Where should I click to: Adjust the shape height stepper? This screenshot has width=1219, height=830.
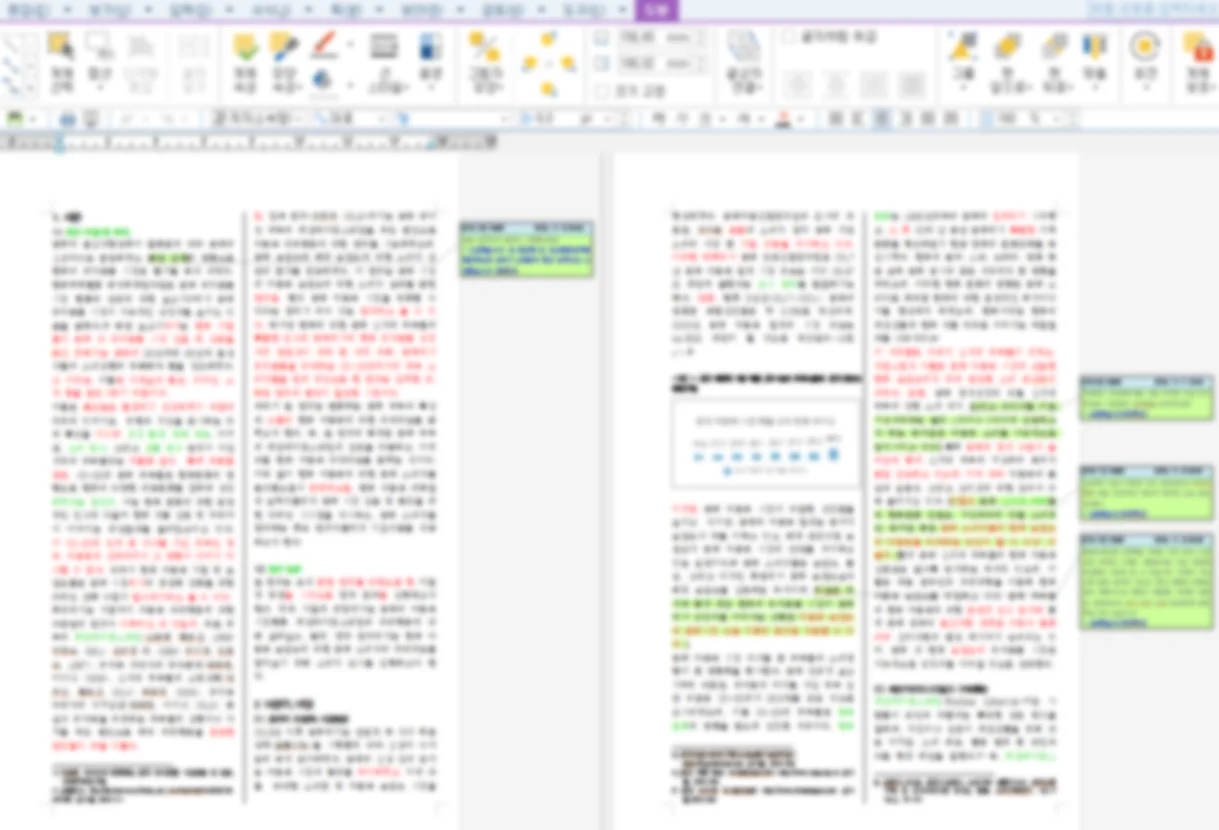pos(700,63)
